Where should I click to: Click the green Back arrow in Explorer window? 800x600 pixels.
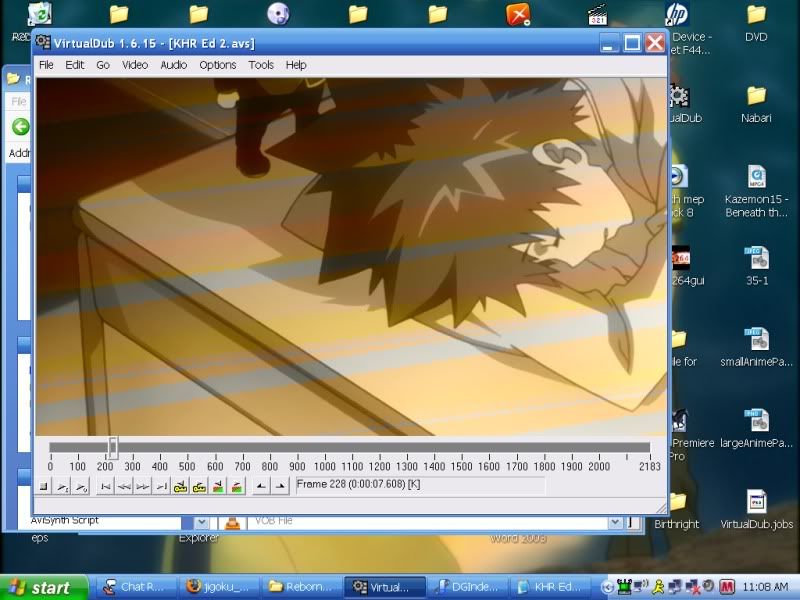pyautogui.click(x=20, y=127)
